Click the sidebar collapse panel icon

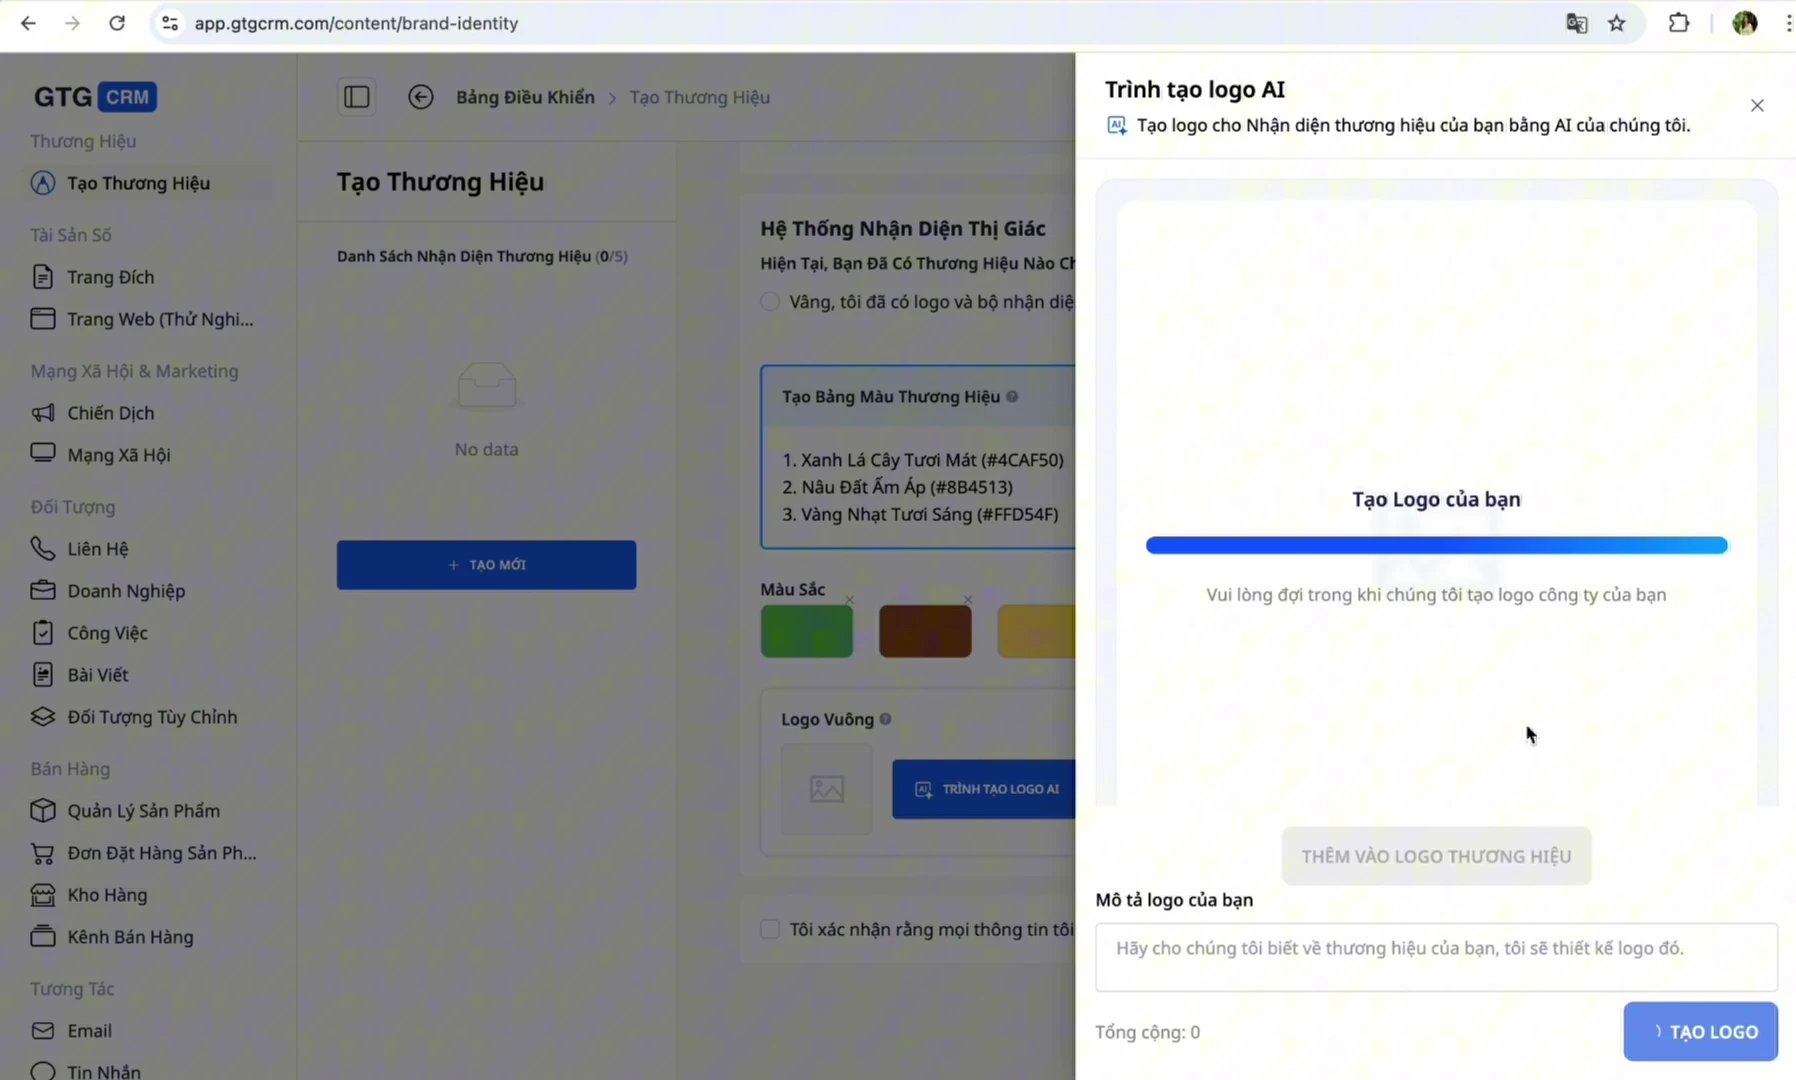[x=357, y=97]
